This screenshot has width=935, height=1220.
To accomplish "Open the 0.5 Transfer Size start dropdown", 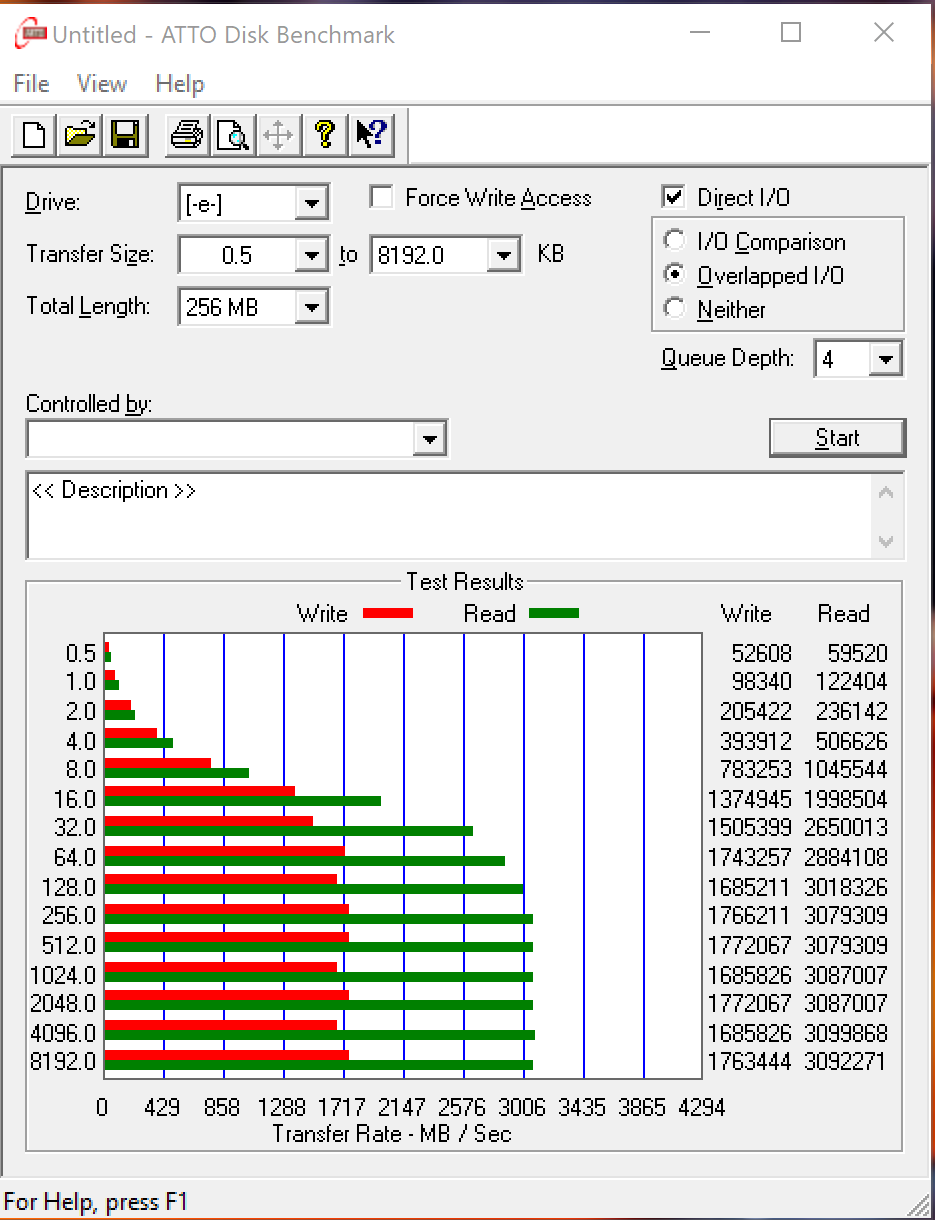I will pyautogui.click(x=313, y=255).
